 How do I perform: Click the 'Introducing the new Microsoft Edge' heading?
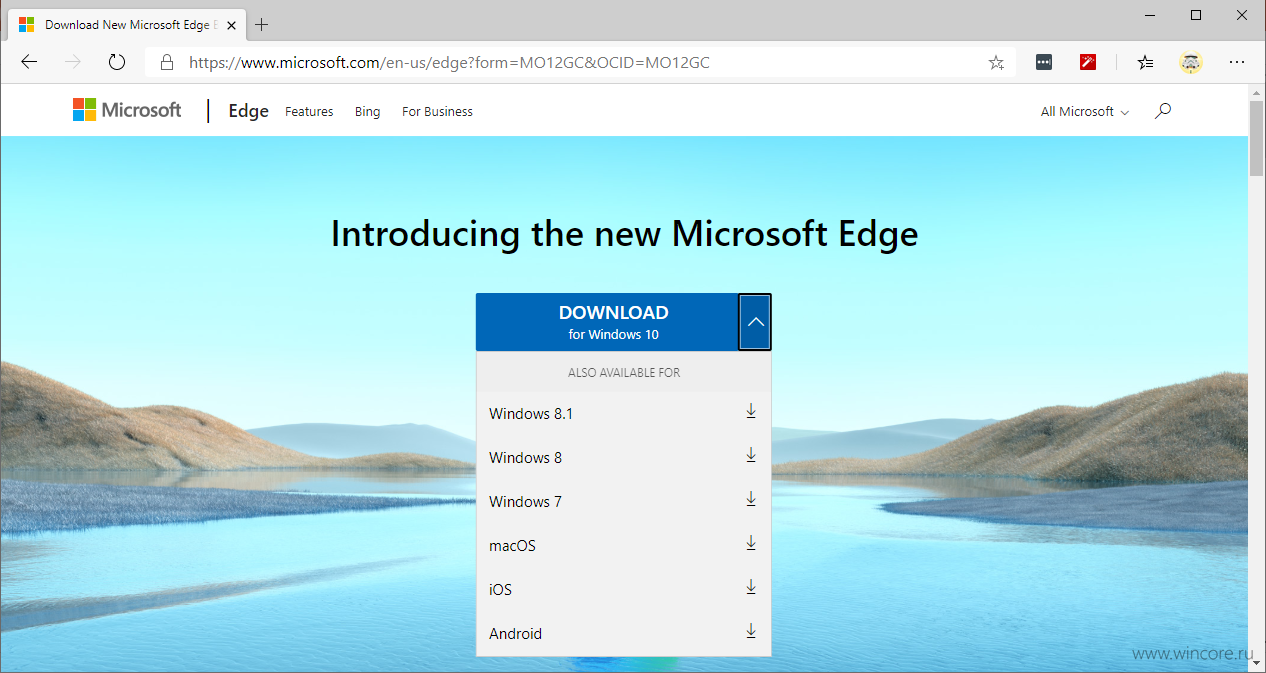(x=624, y=234)
